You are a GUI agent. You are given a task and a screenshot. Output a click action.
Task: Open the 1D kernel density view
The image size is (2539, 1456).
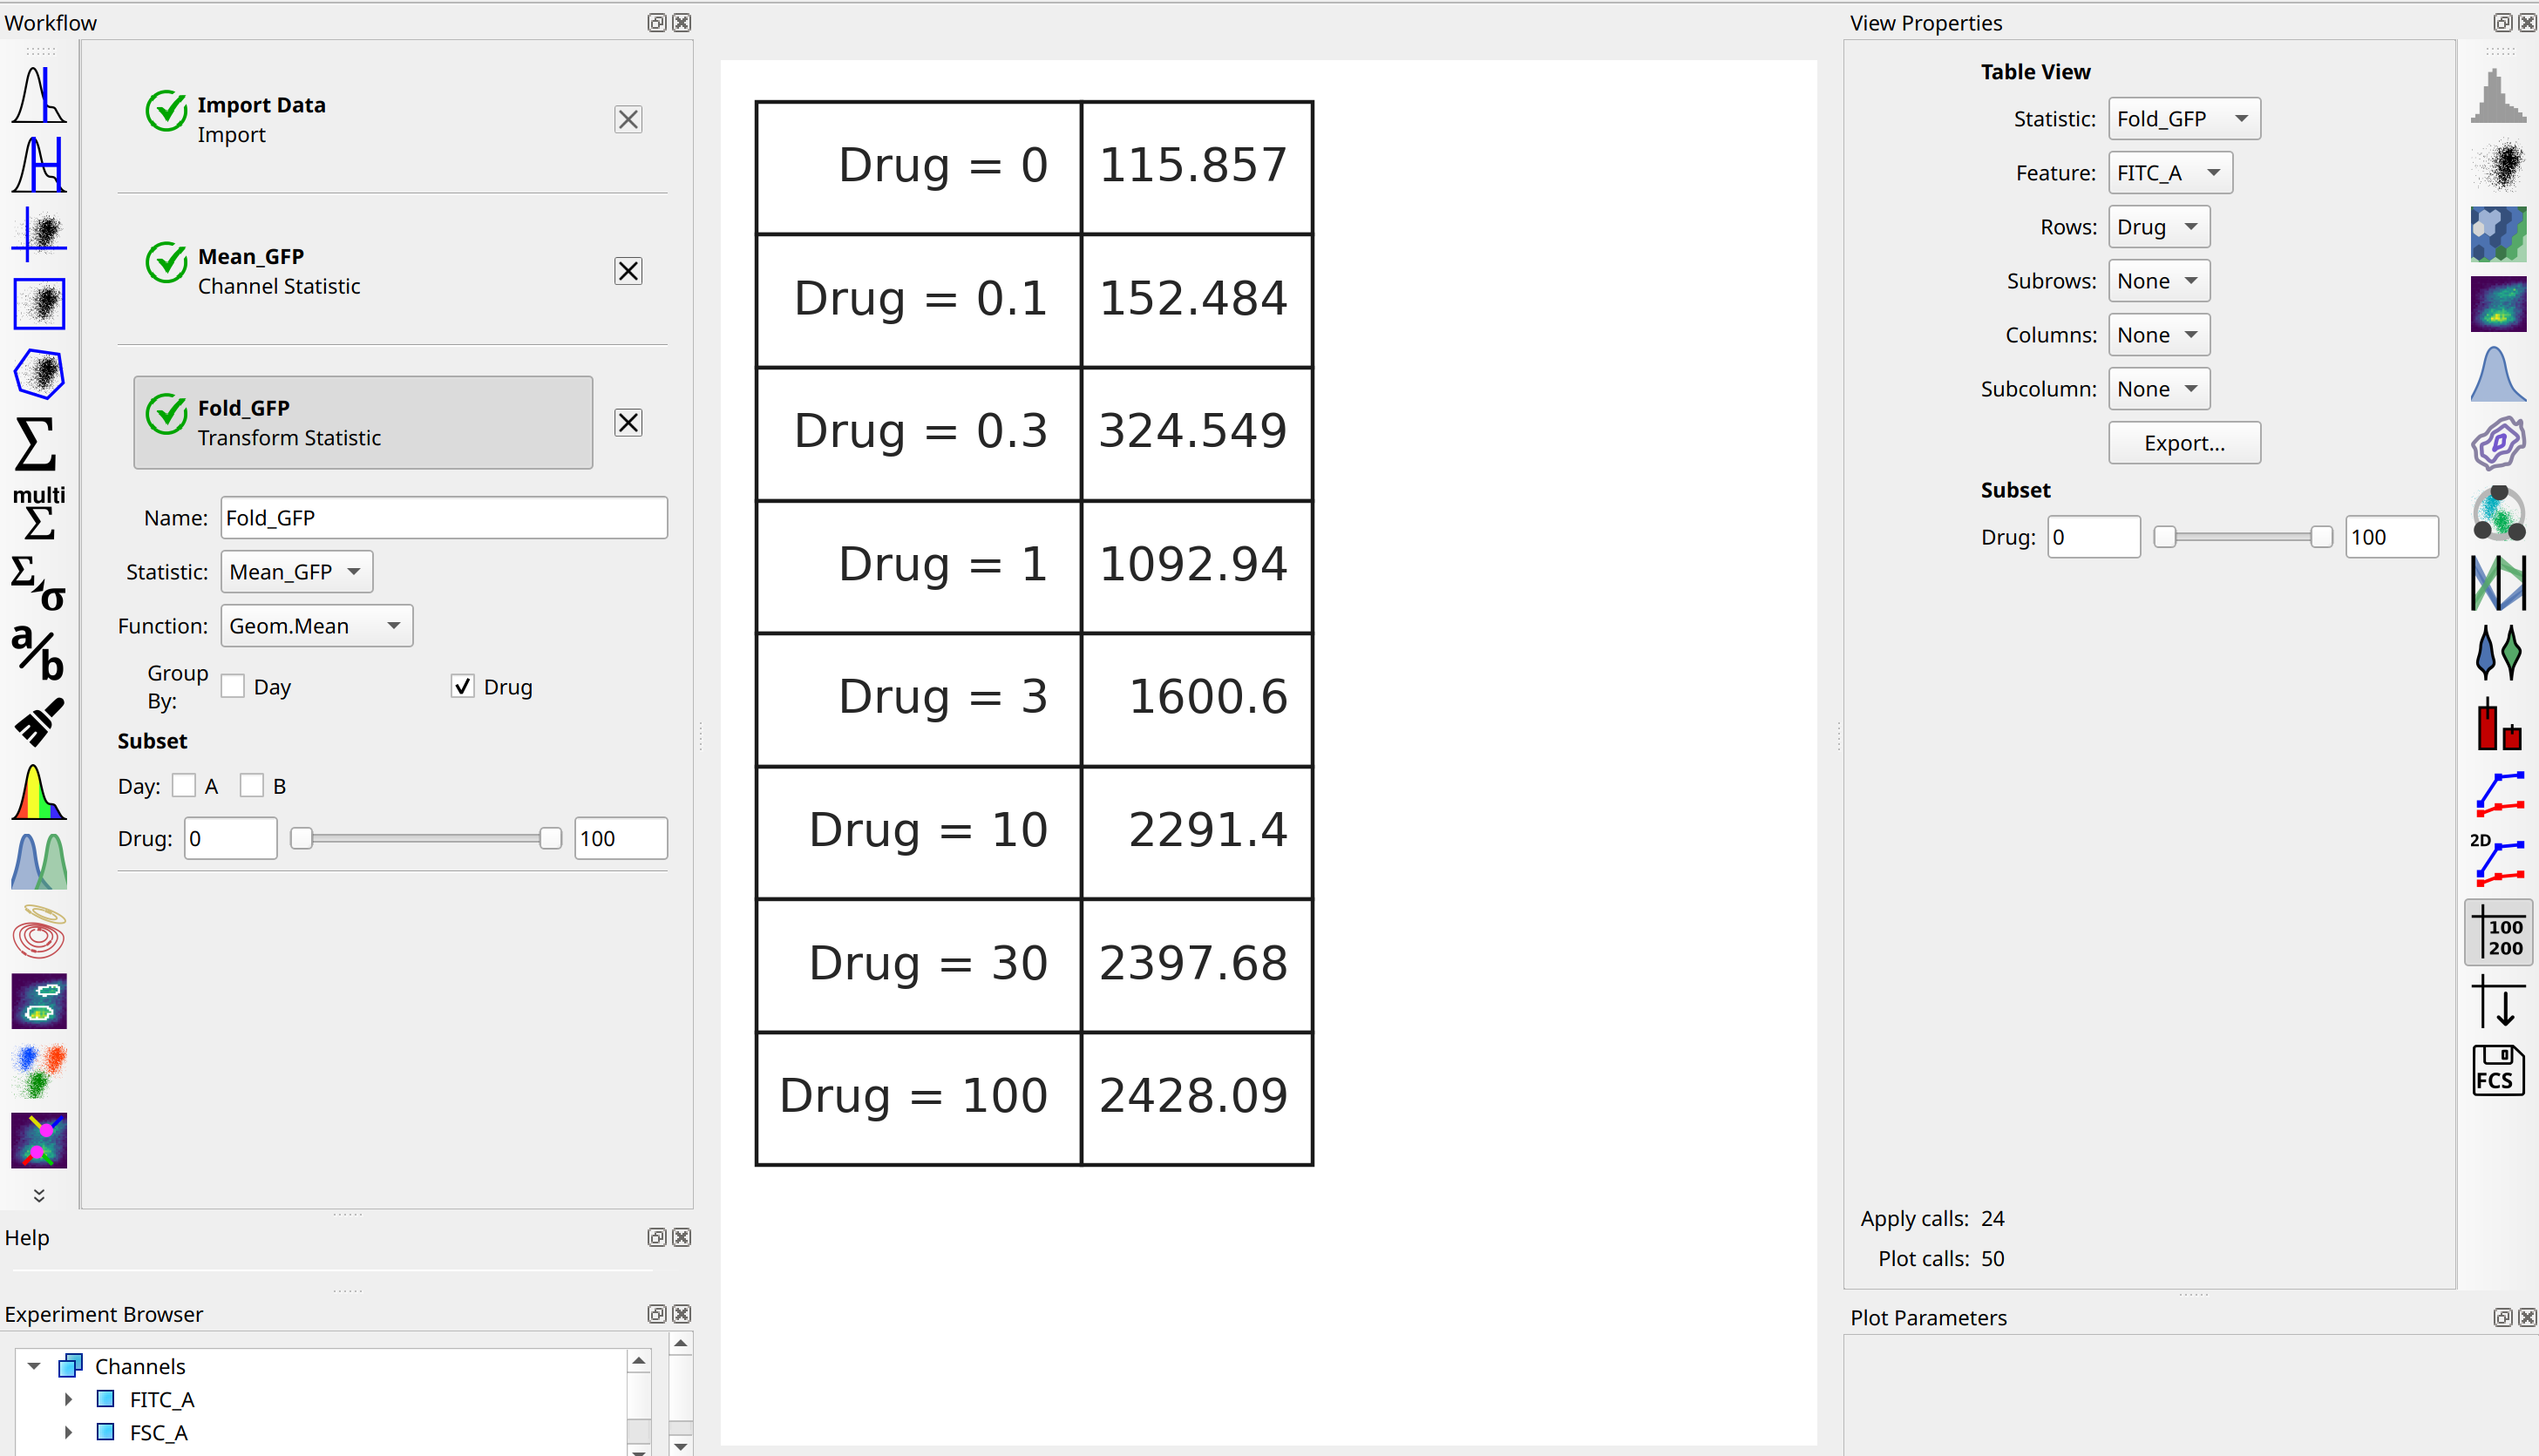coord(2498,374)
